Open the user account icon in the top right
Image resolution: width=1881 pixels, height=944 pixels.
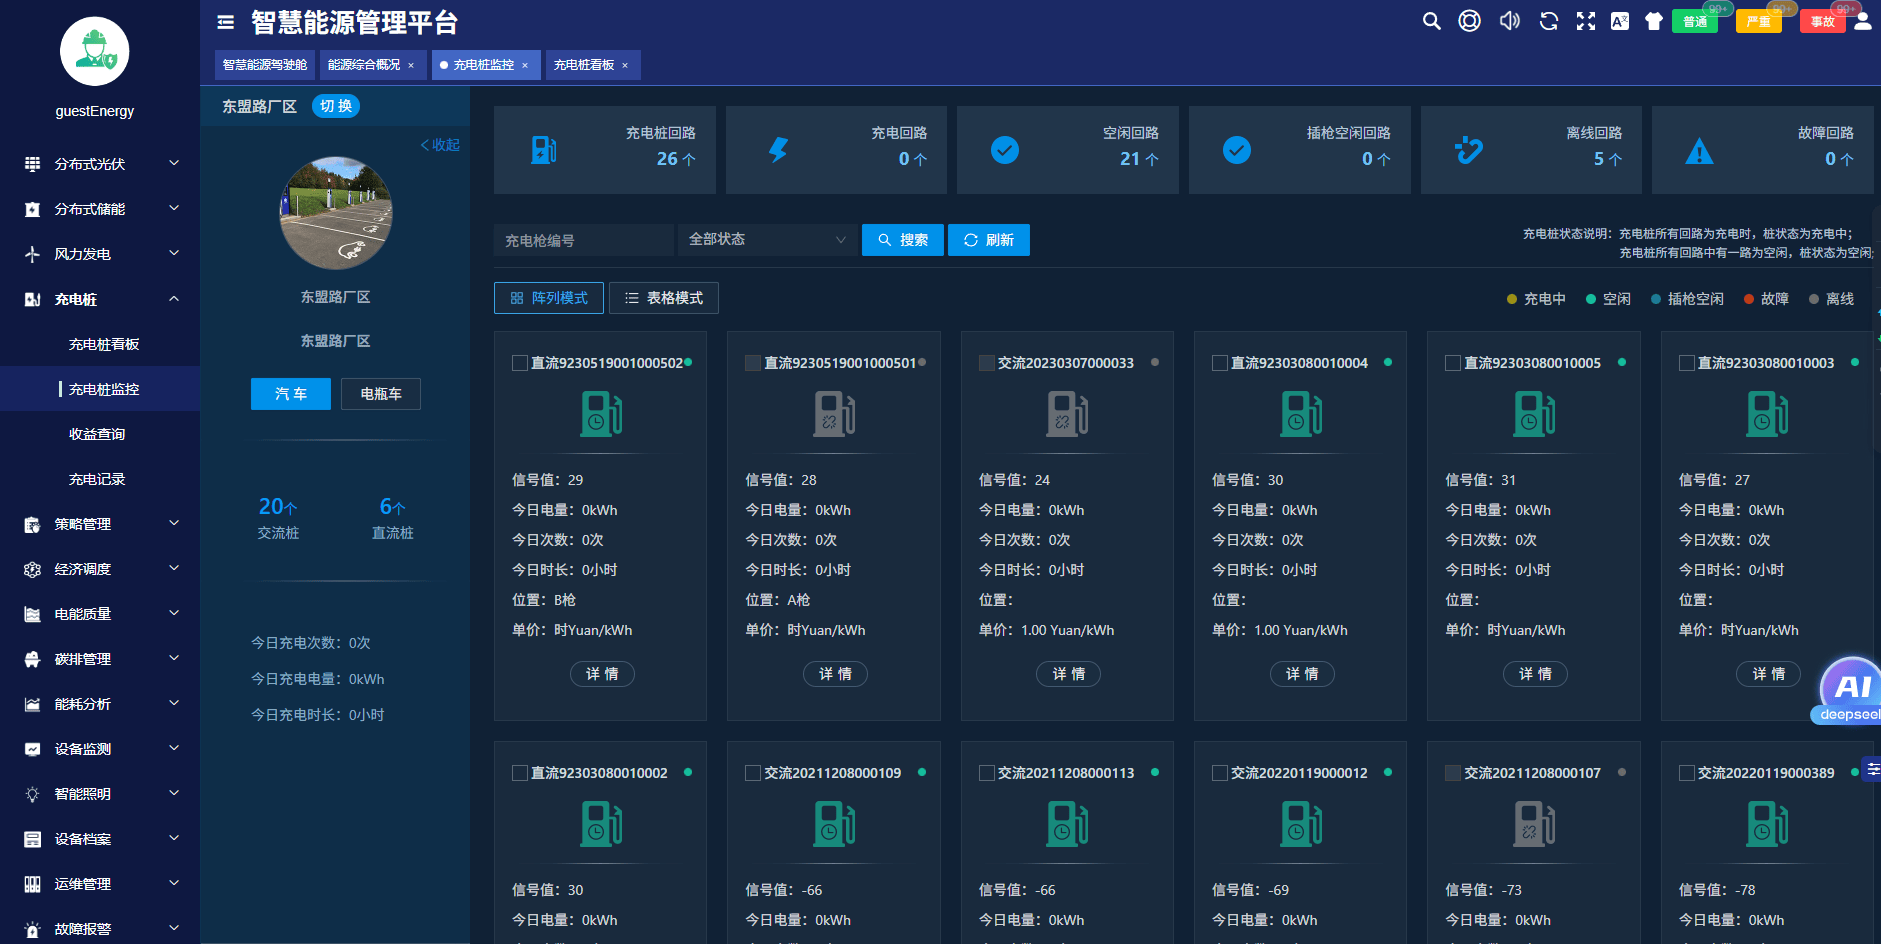pos(1863,21)
